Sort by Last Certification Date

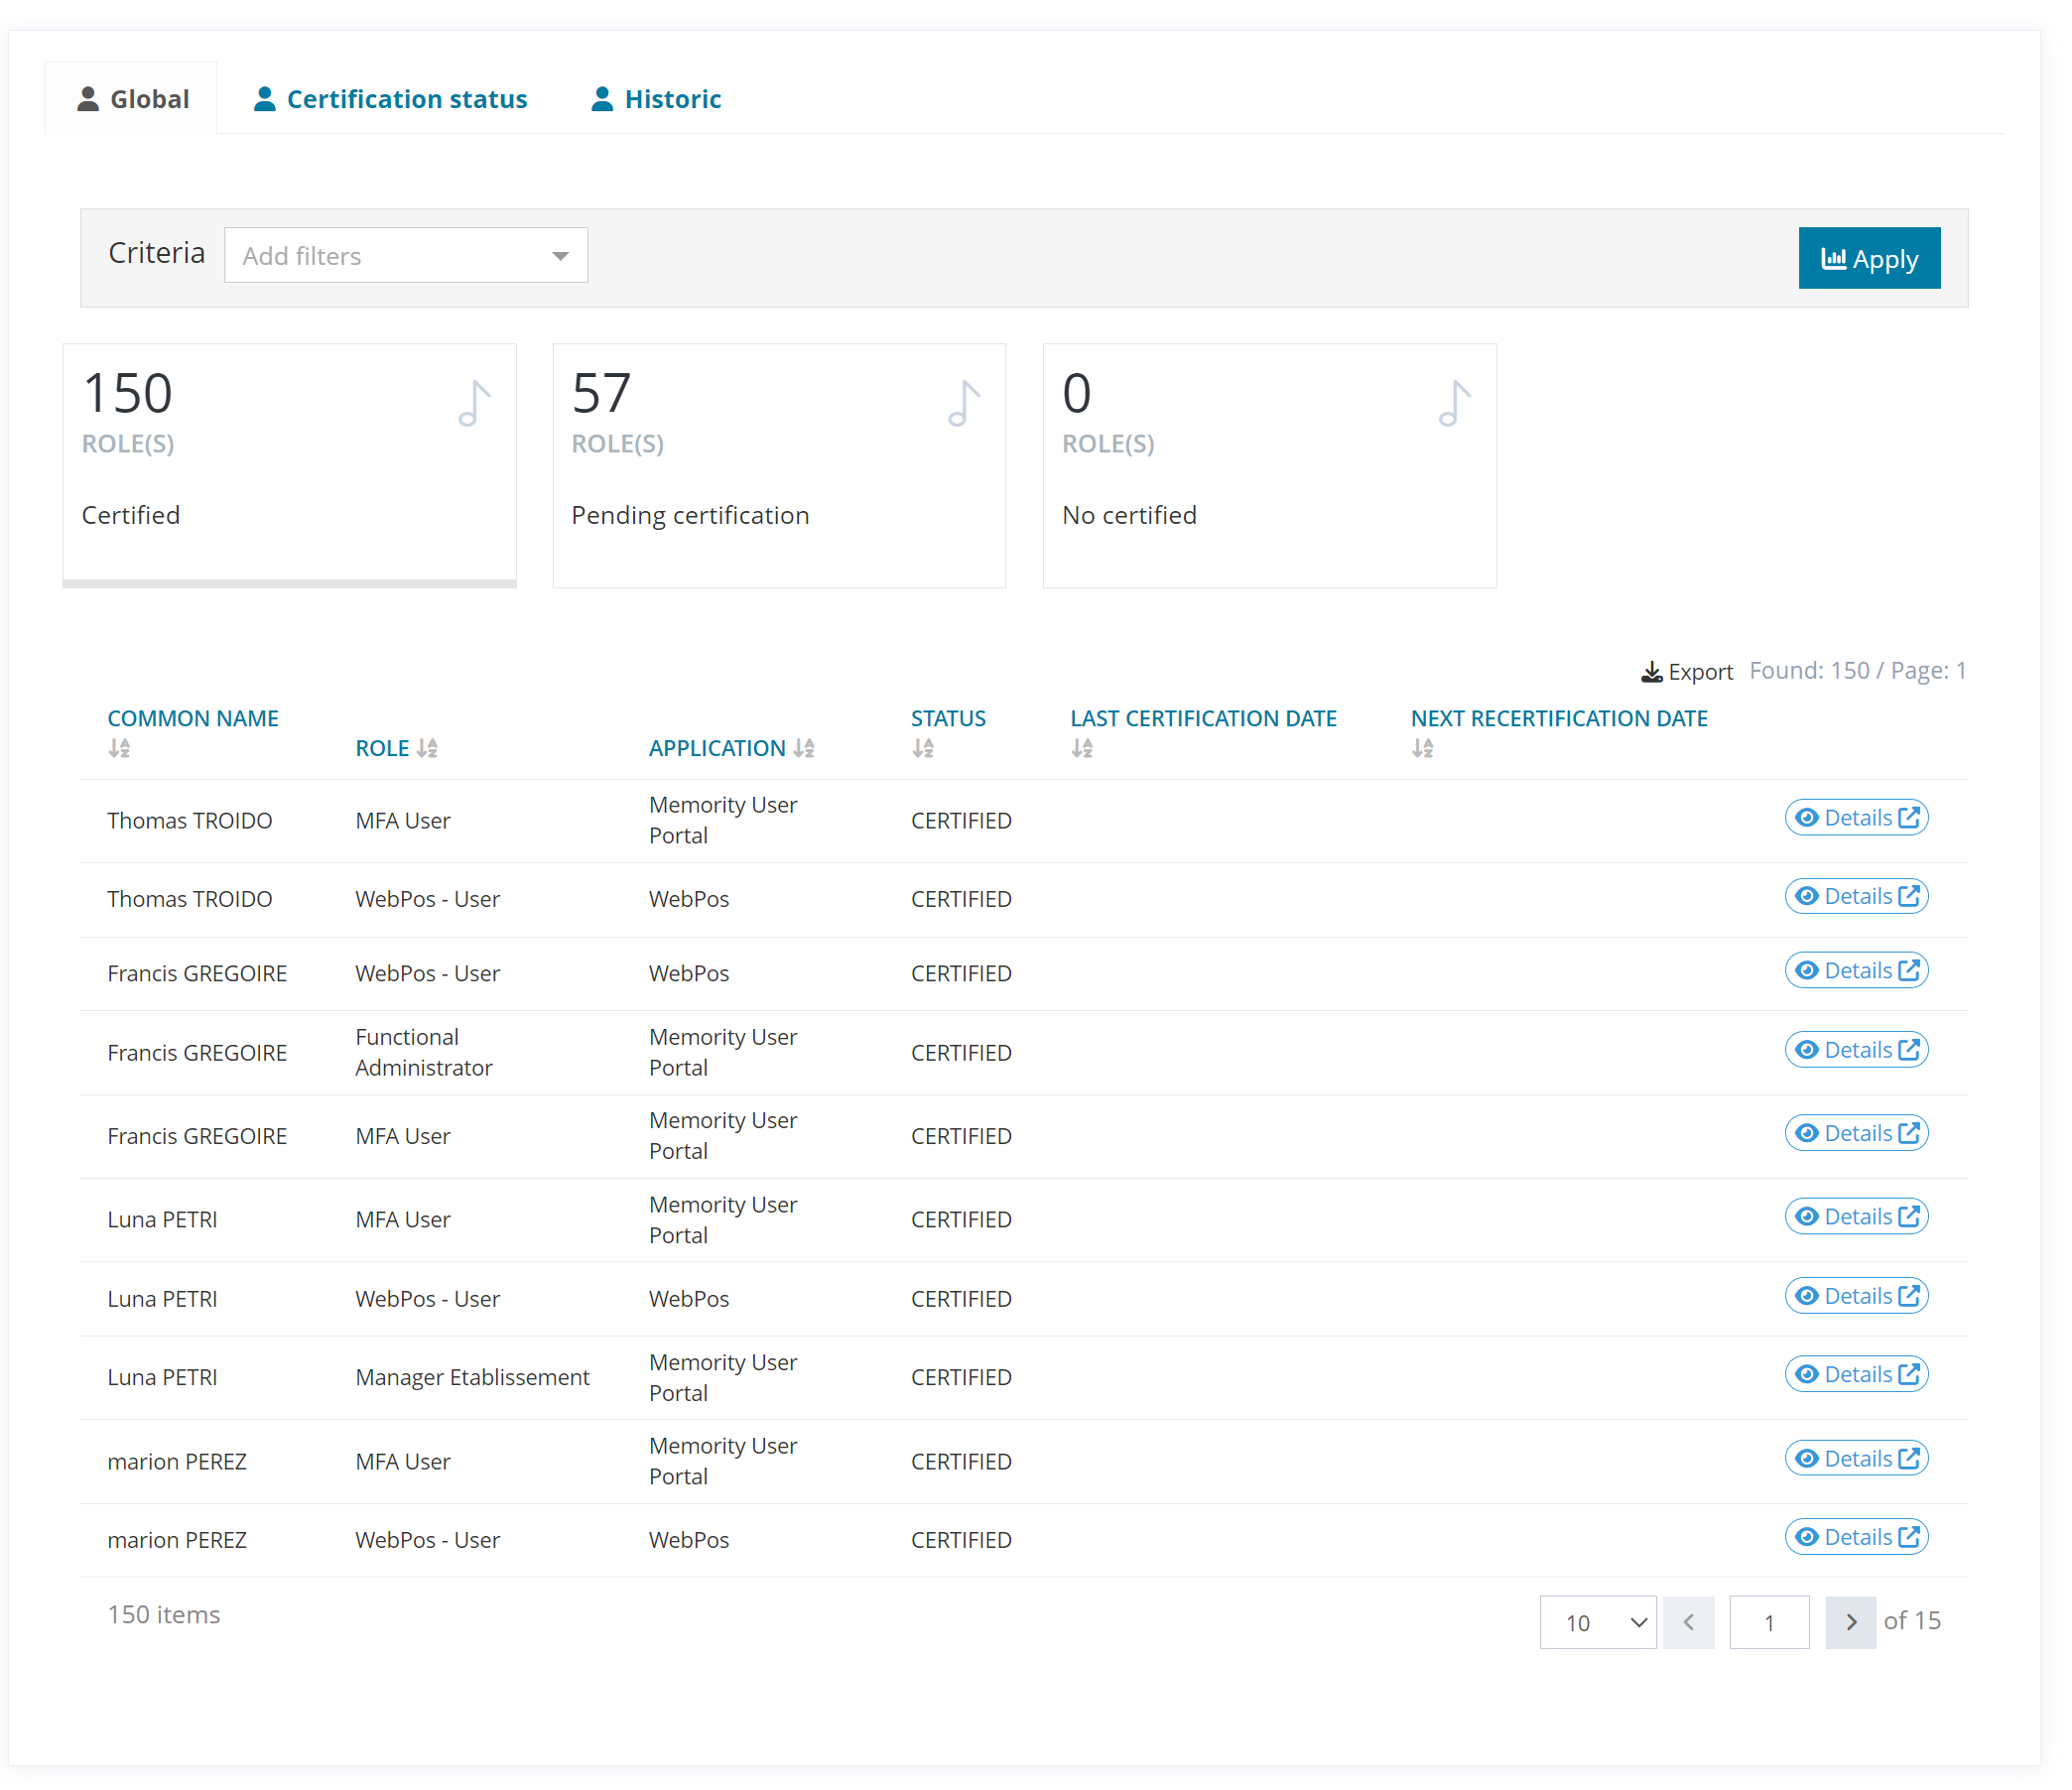coord(1082,748)
